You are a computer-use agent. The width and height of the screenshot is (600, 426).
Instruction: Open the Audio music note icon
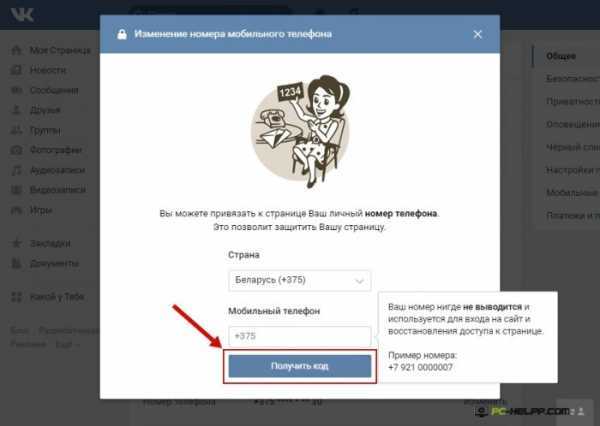16,170
